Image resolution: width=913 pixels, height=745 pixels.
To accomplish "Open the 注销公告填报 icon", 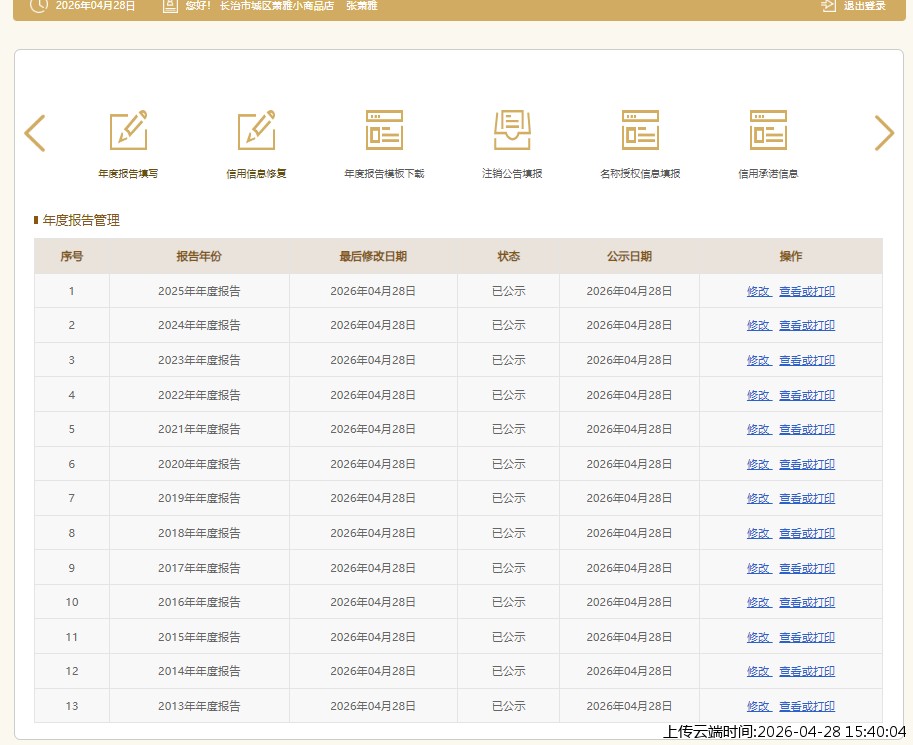I will [x=512, y=131].
